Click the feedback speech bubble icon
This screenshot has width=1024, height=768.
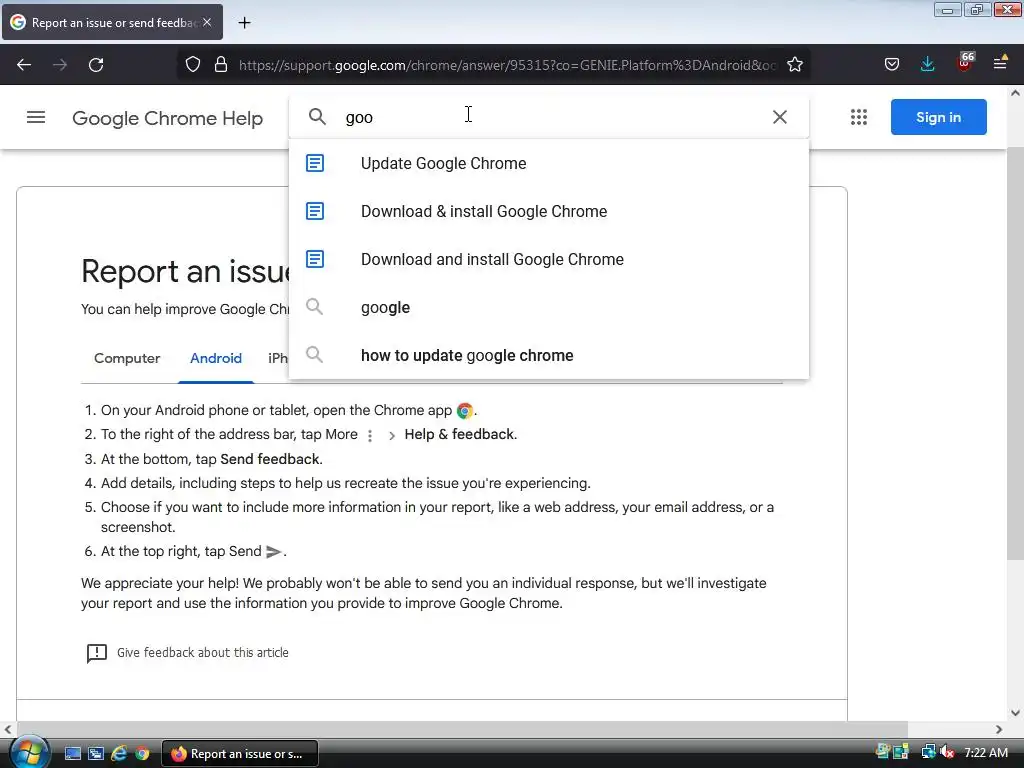tap(97, 653)
